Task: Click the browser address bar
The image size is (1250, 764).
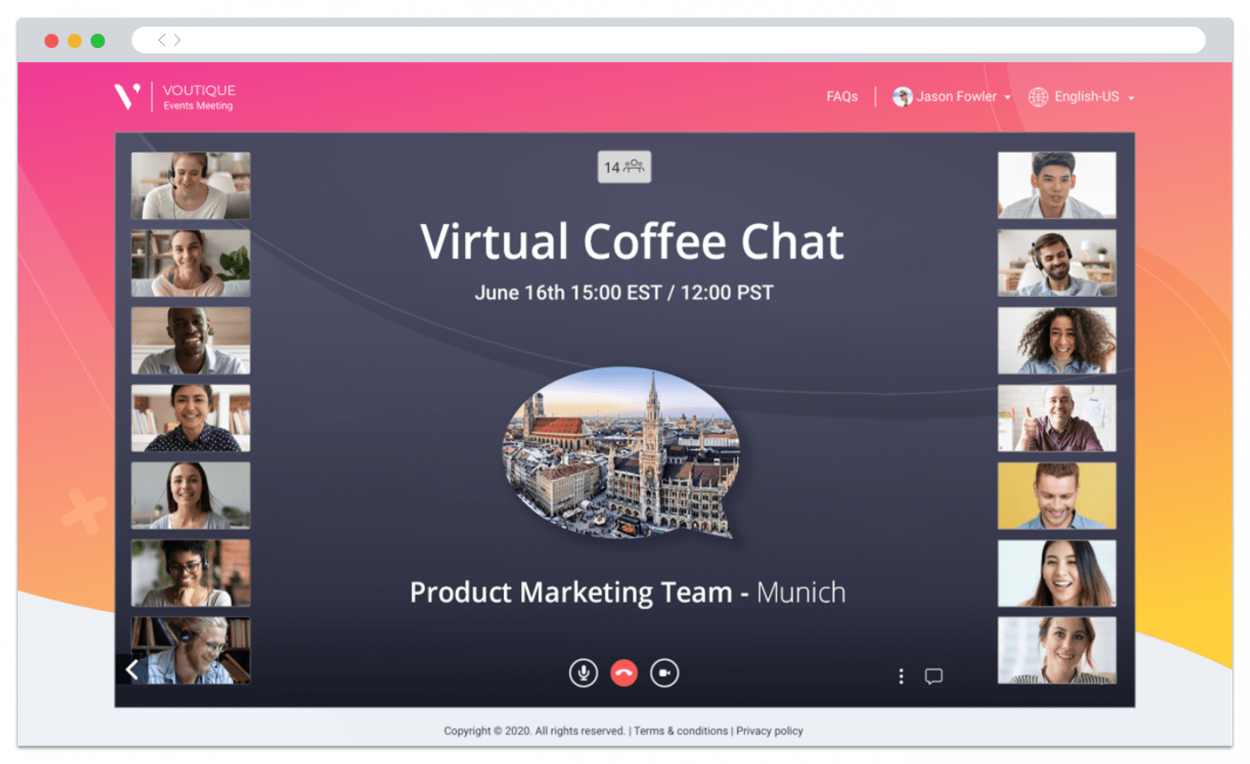Action: pyautogui.click(x=668, y=40)
